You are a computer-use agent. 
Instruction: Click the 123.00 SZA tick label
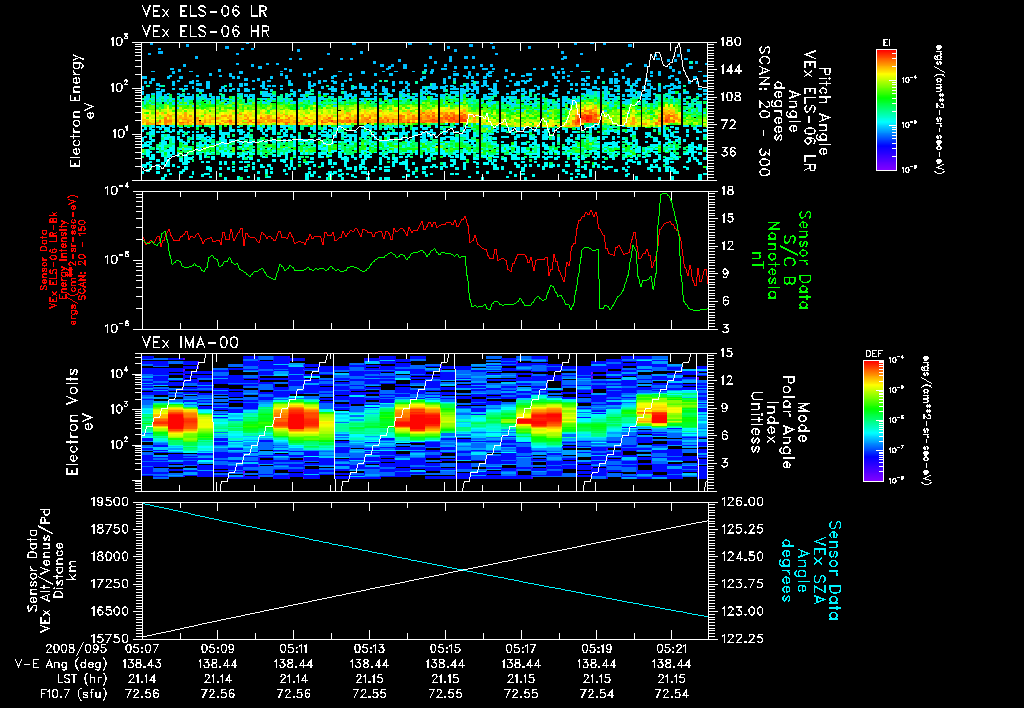point(741,611)
